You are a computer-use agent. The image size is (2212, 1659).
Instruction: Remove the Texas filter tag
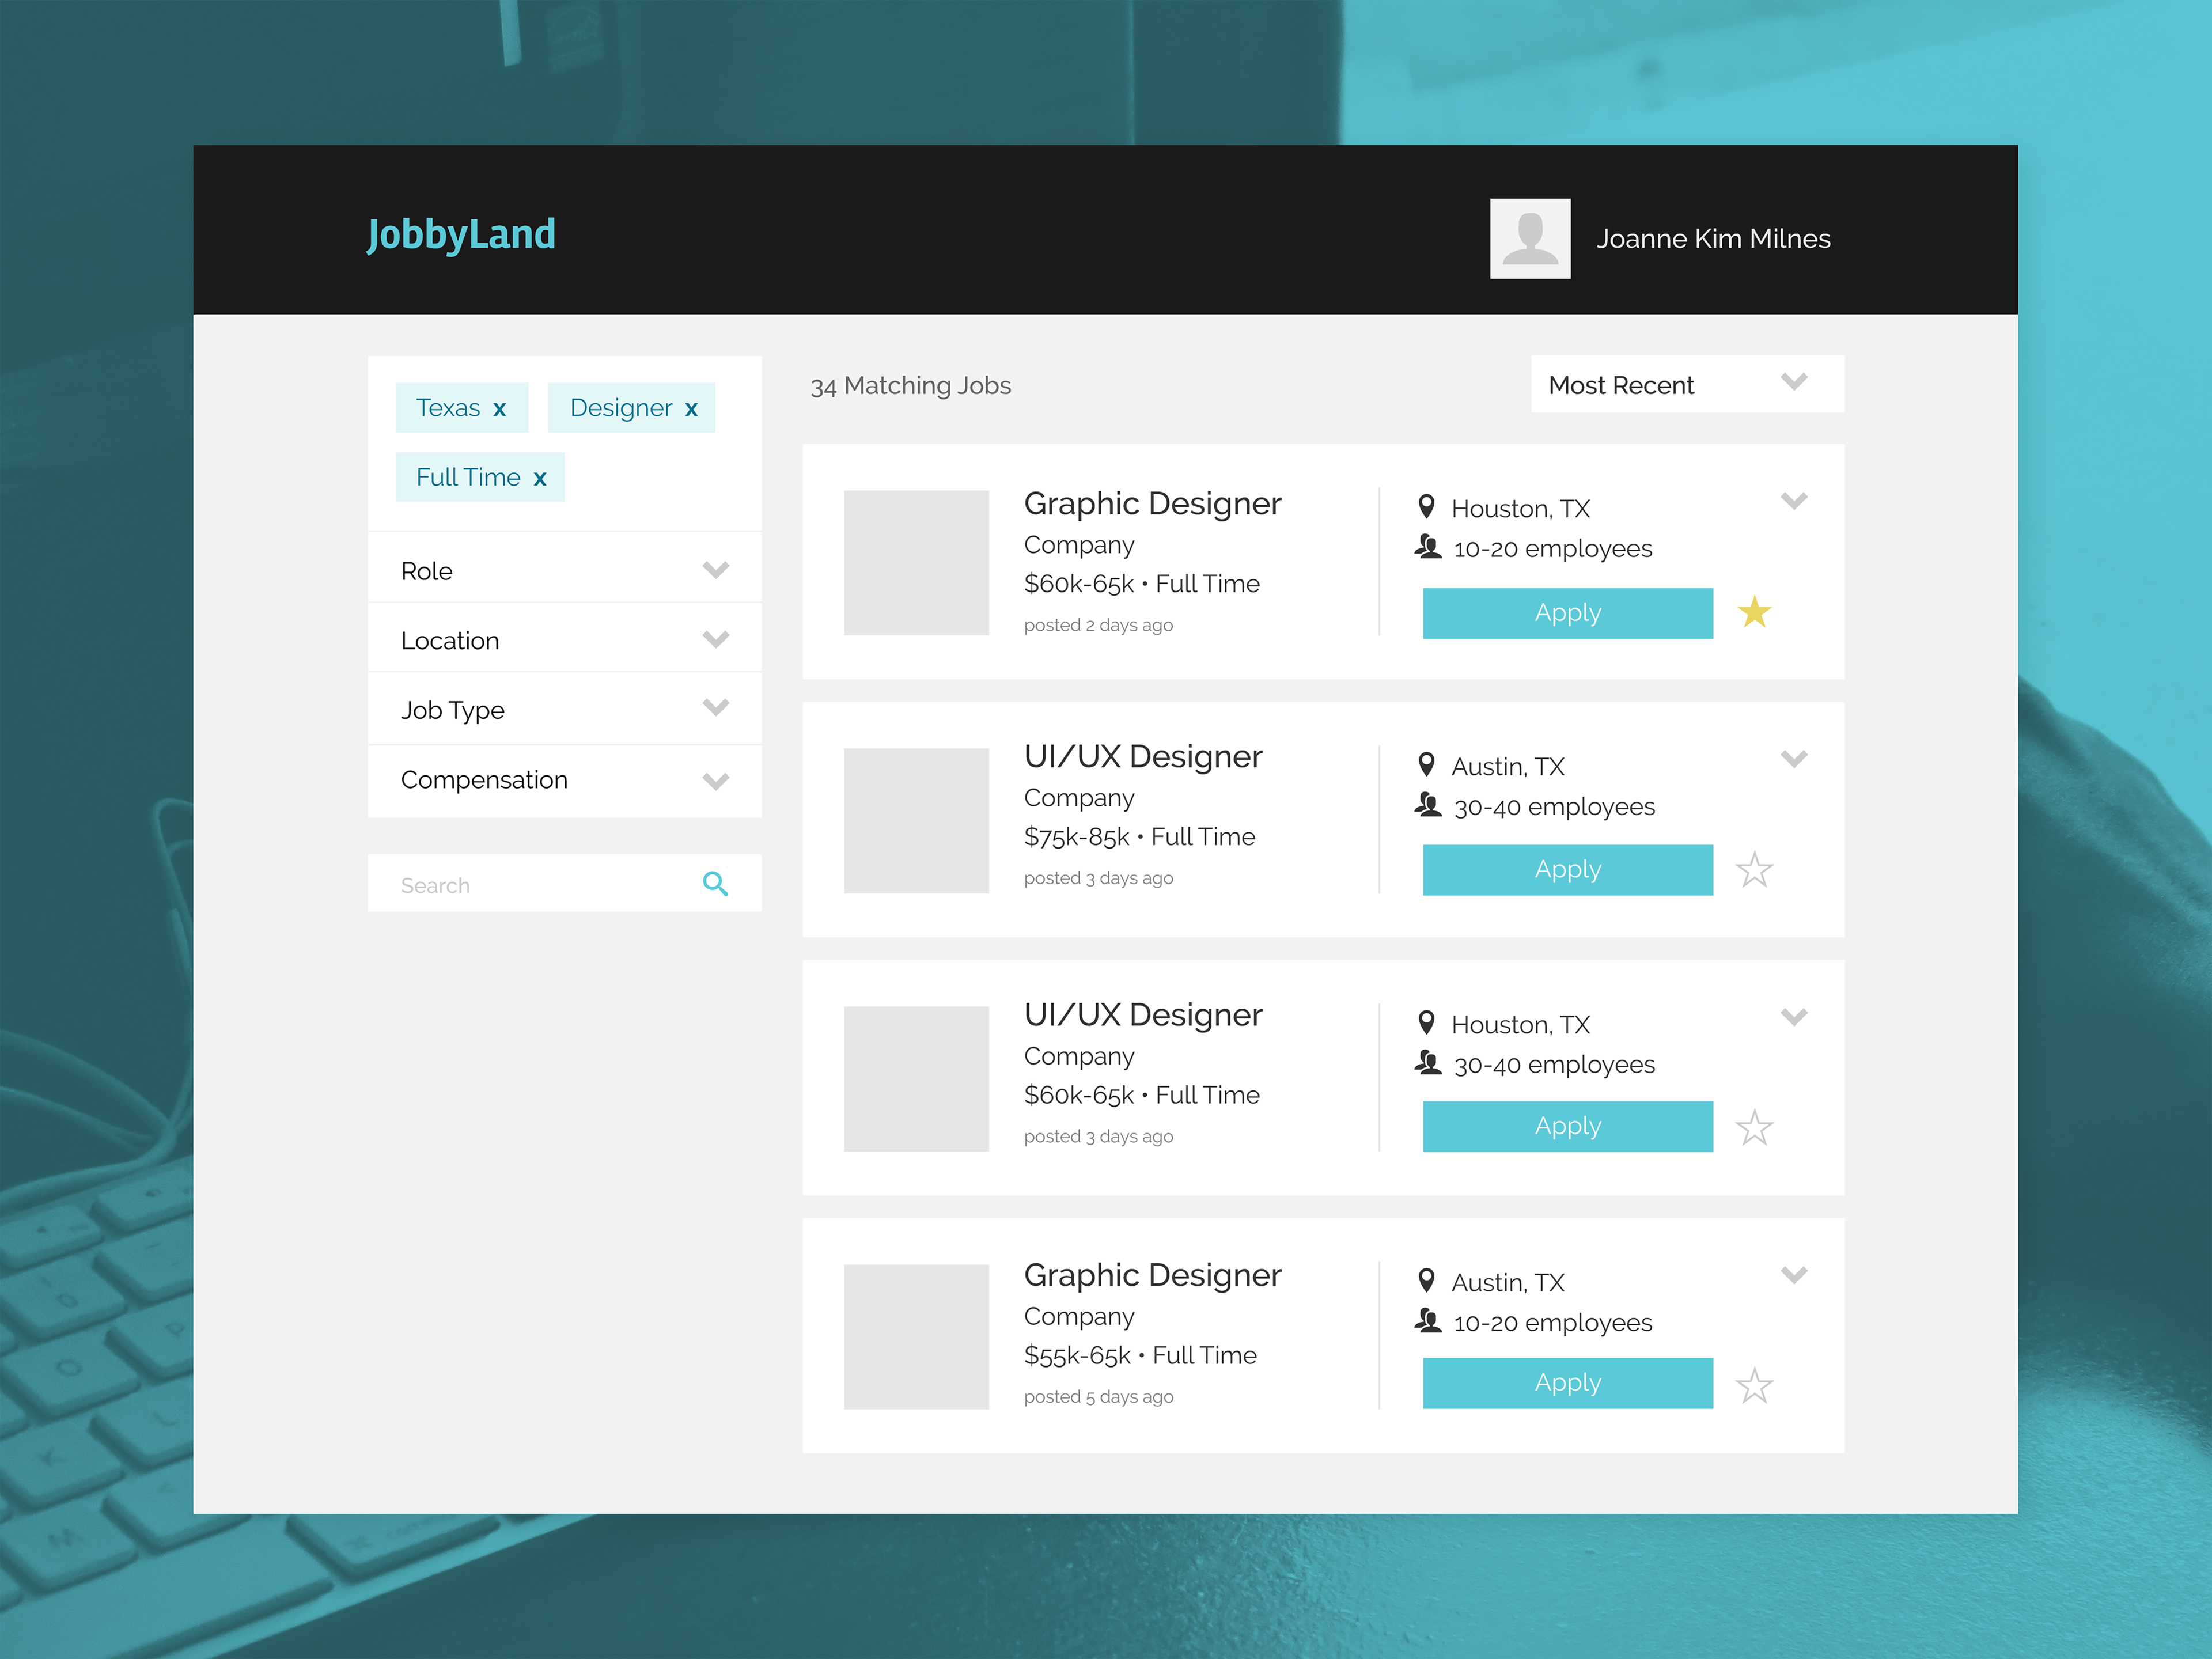click(x=499, y=410)
